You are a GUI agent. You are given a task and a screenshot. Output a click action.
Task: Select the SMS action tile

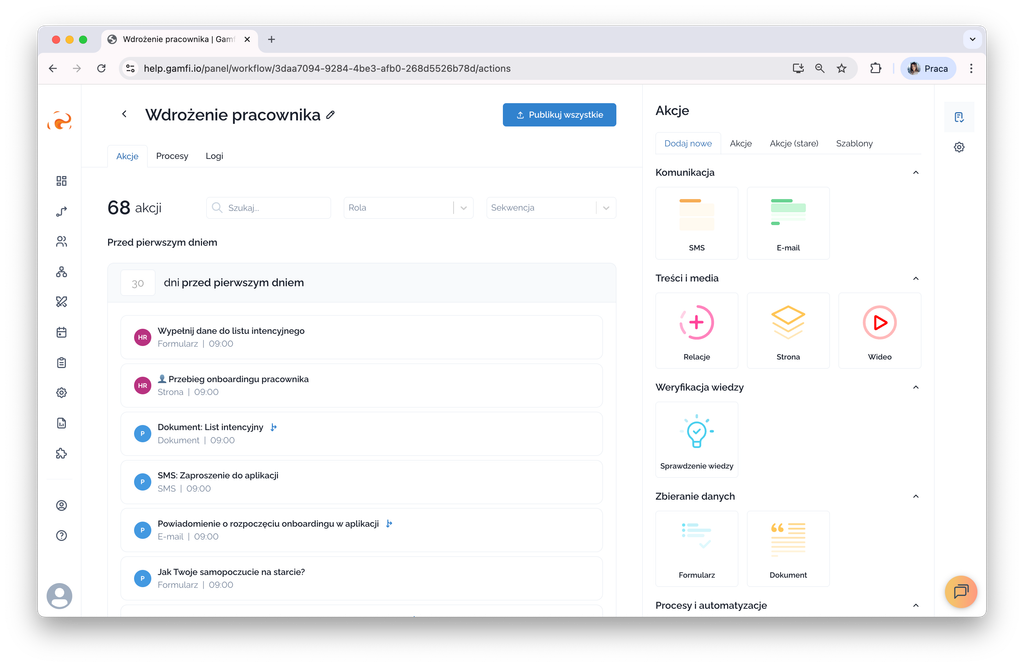[x=696, y=222]
